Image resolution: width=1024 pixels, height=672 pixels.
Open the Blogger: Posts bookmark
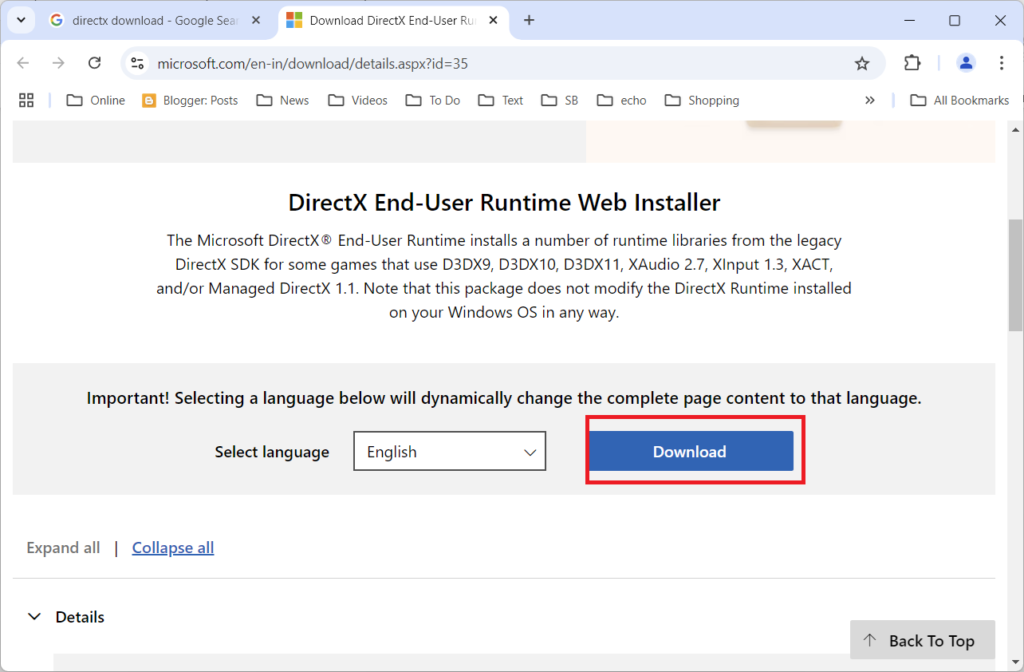point(190,101)
